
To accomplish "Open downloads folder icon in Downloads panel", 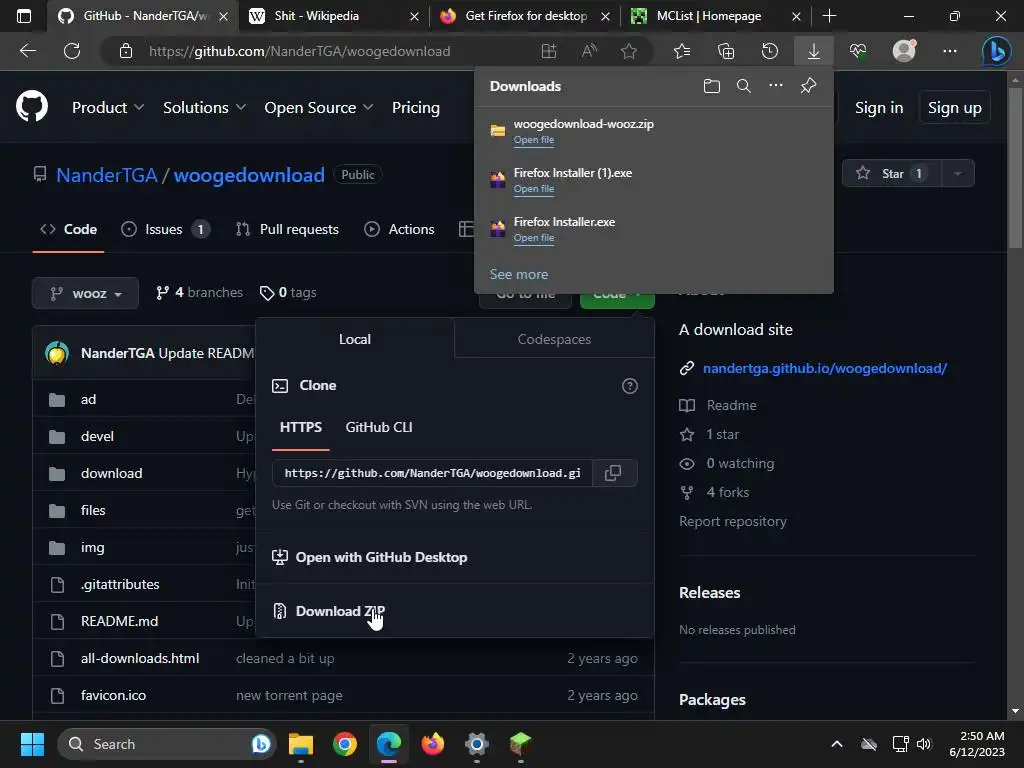I will click(x=712, y=86).
